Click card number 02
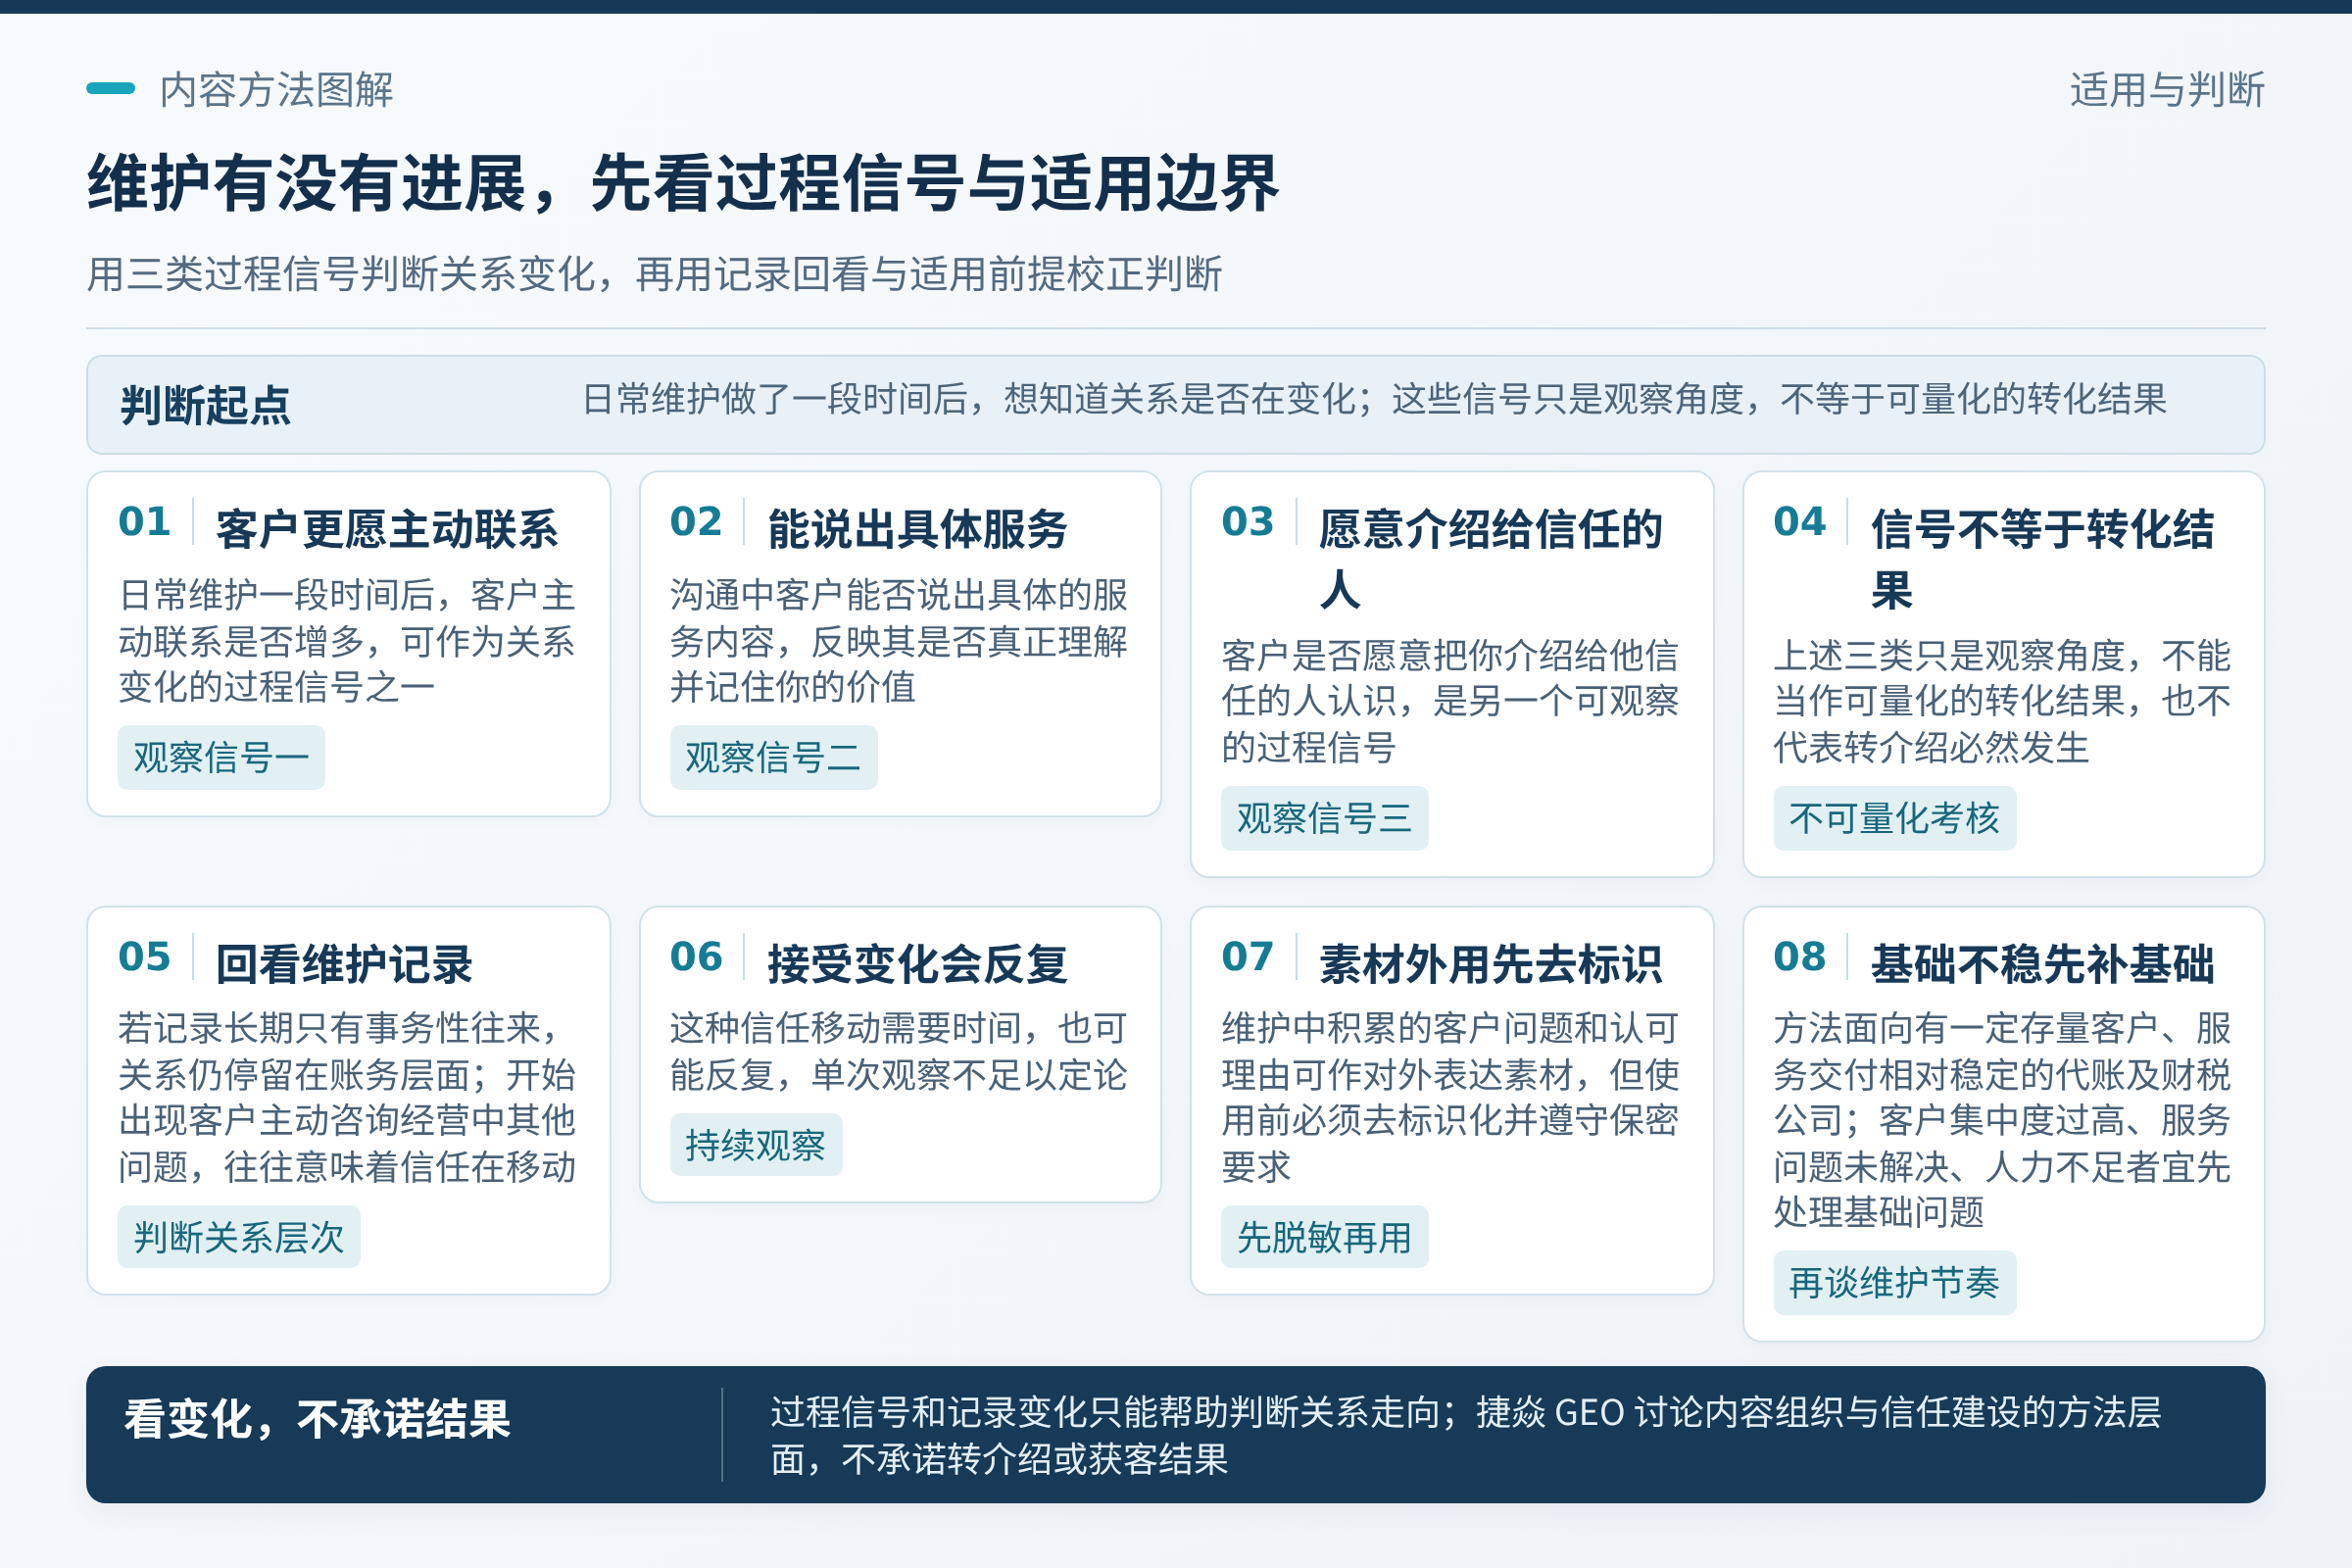Viewport: 2352px width, 1568px height. (696, 522)
